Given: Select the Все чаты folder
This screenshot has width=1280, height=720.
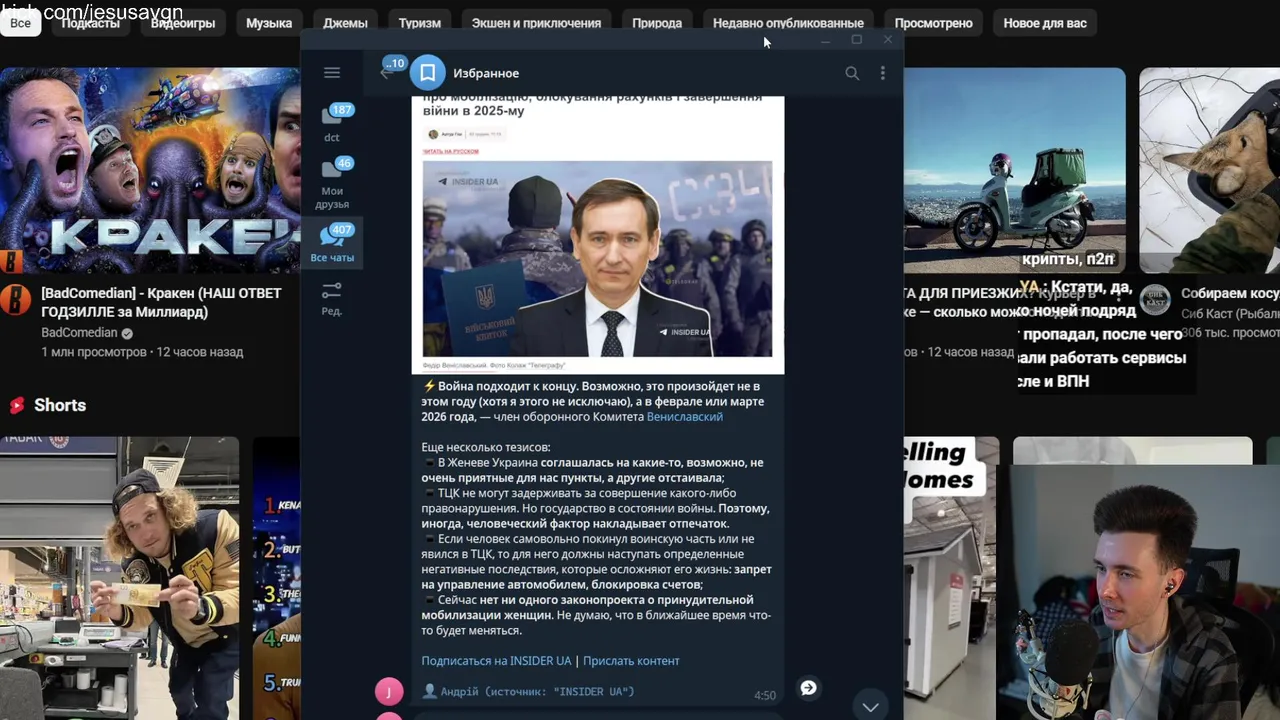Looking at the screenshot, I should [x=332, y=243].
